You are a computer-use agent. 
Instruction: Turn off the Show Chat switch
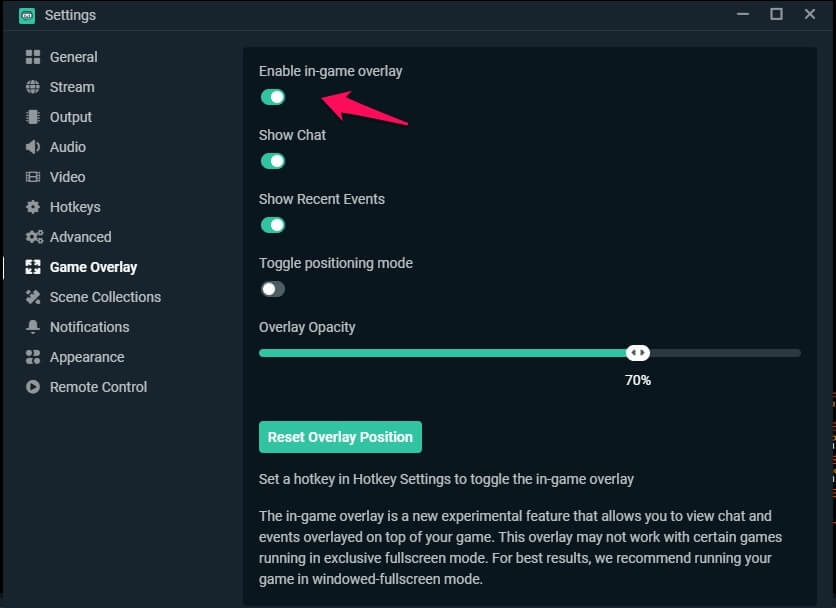click(x=273, y=161)
